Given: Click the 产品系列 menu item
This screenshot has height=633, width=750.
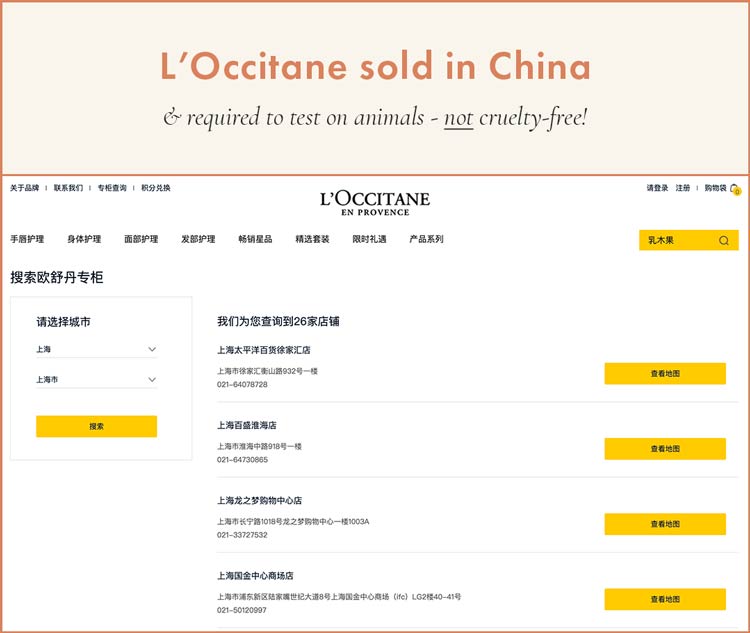Looking at the screenshot, I should pos(426,240).
